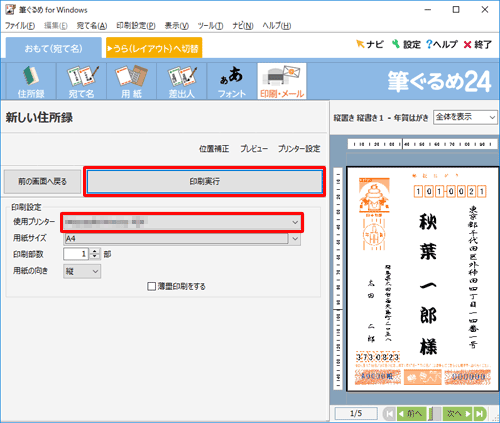Open the 用紙サイズ A4 dropdown arrow
500x423 pixels.
coord(295,239)
